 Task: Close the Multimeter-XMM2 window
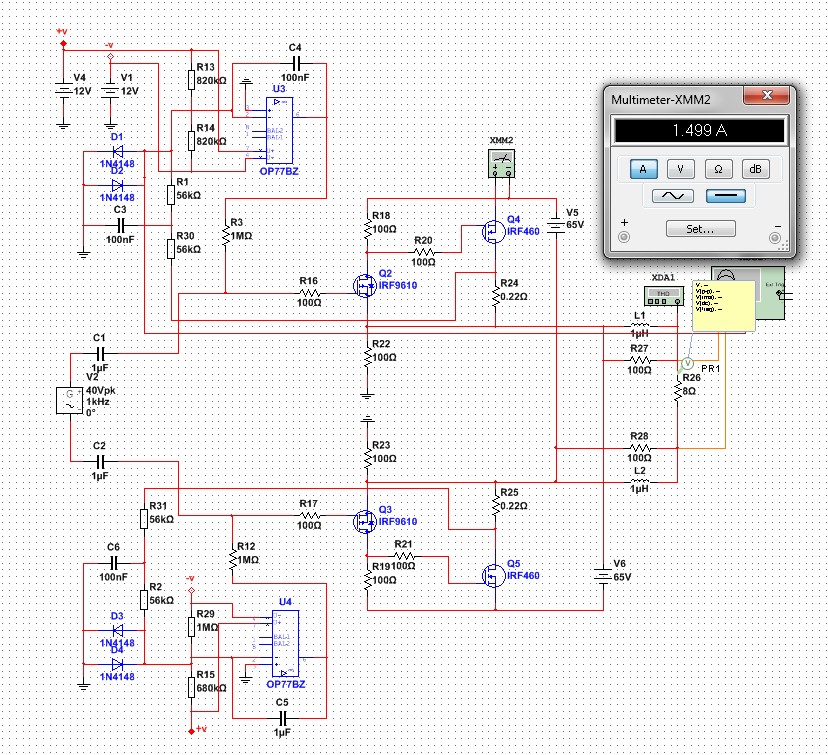click(766, 96)
